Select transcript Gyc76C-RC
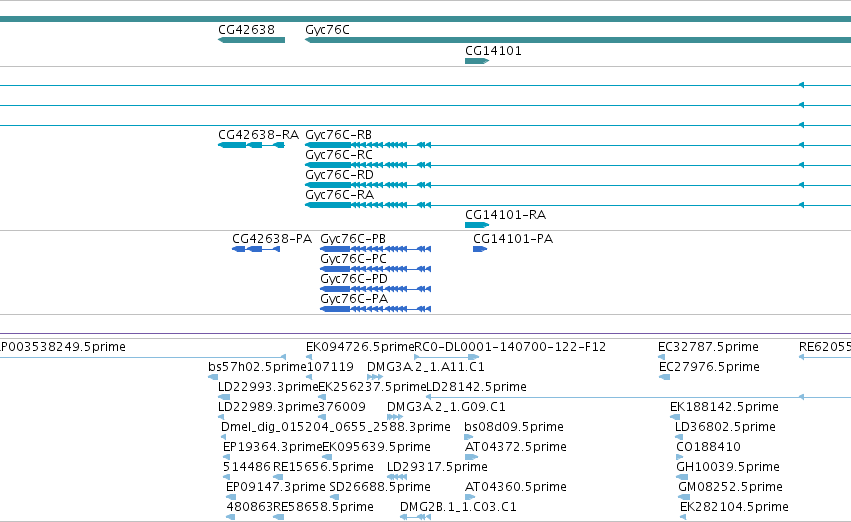 click(x=578, y=165)
